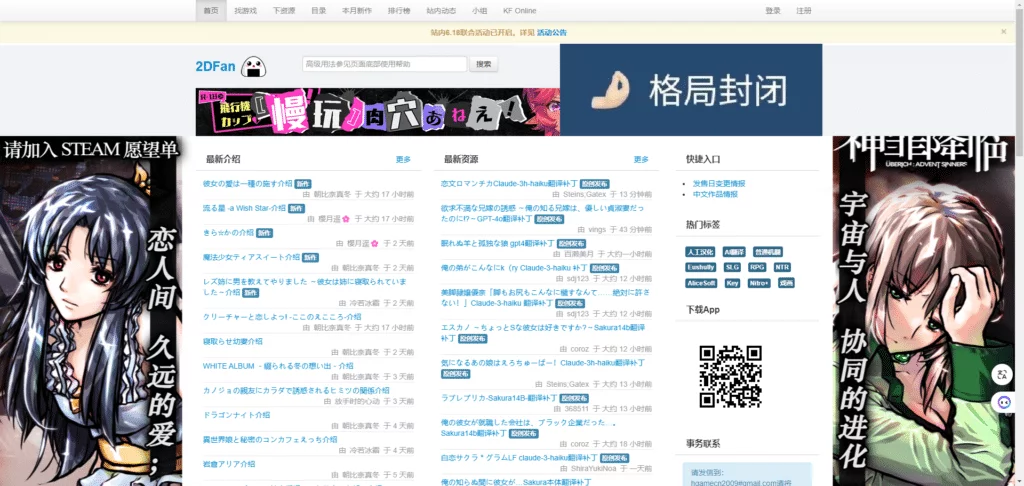Click the 2DFan onigiri mascot logo
Image resolution: width=1024 pixels, height=486 pixels.
click(x=253, y=67)
